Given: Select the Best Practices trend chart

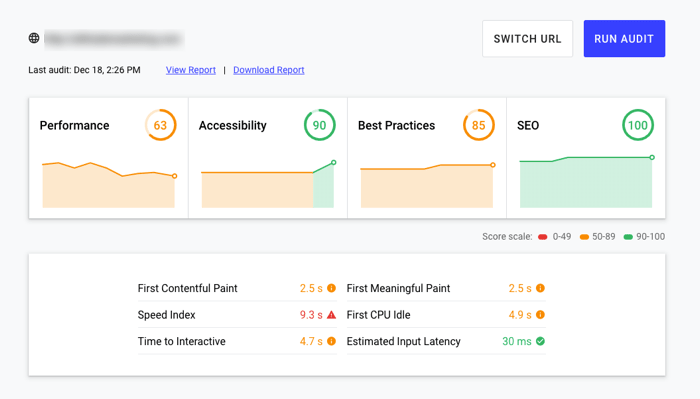Looking at the screenshot, I should [427, 186].
